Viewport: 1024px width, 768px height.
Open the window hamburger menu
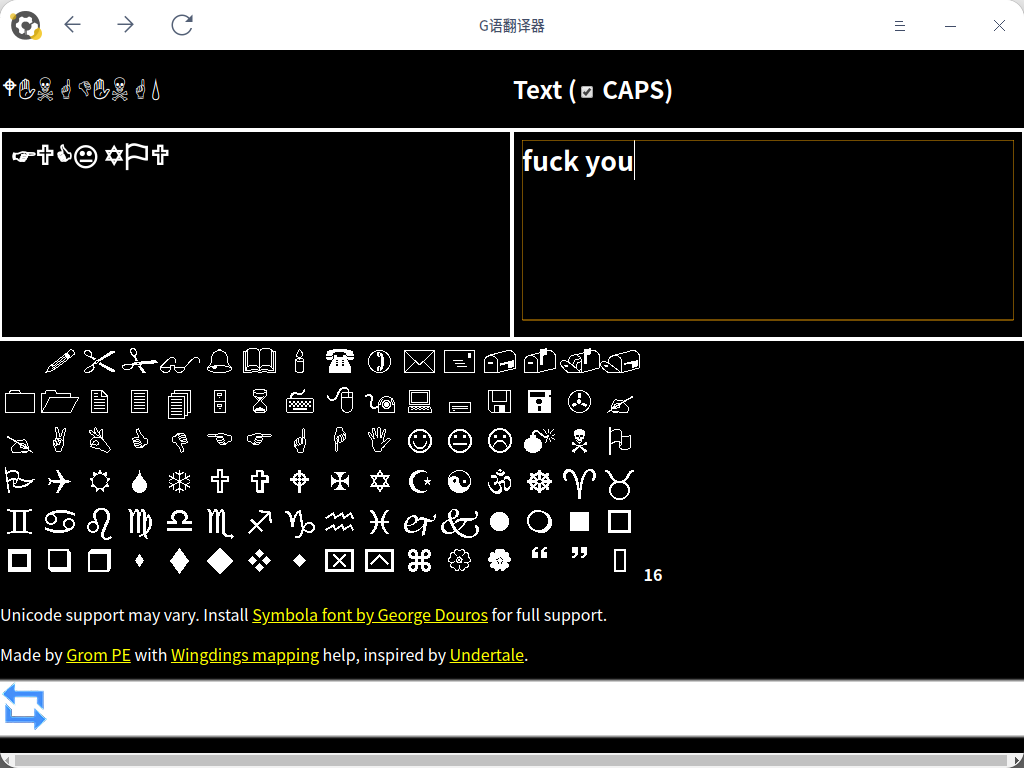[900, 26]
